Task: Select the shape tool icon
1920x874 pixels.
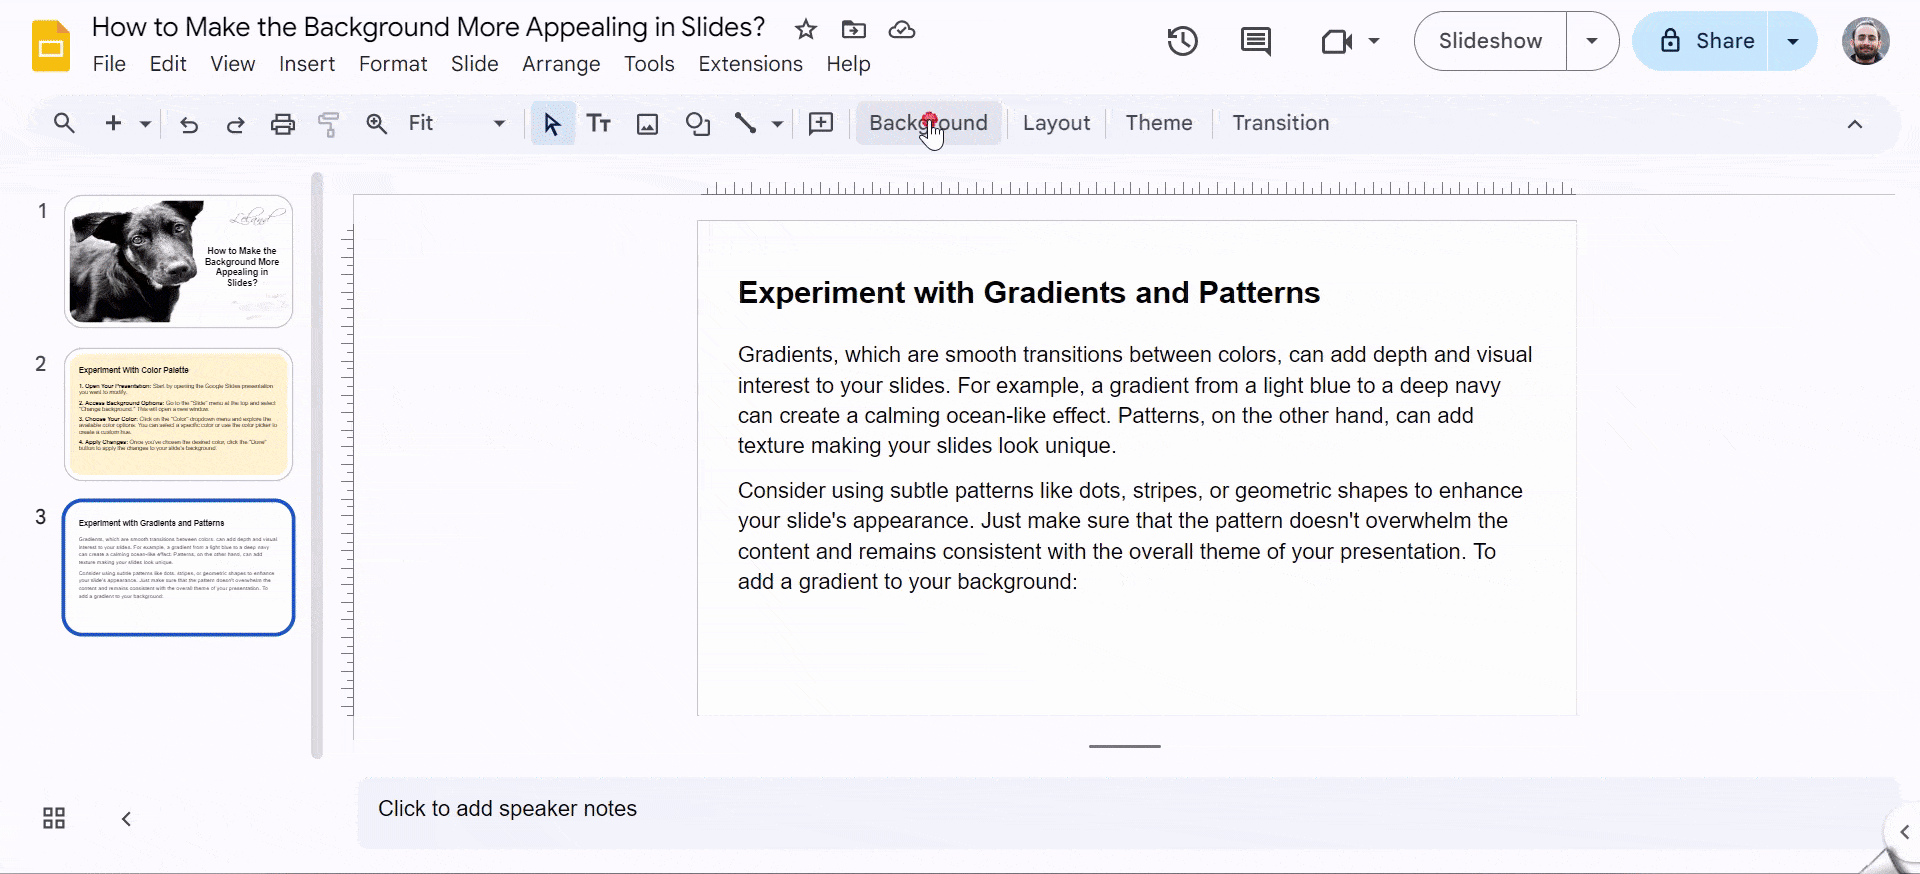Action: [x=697, y=124]
